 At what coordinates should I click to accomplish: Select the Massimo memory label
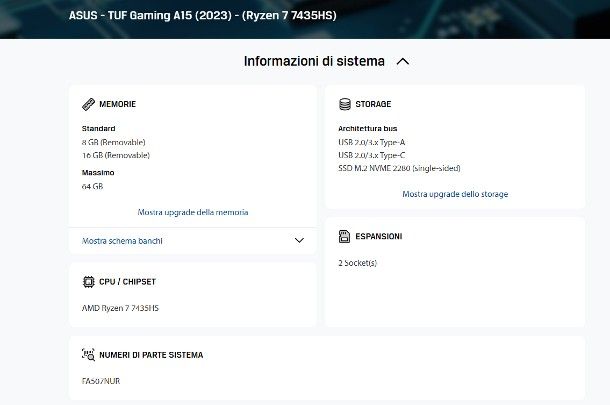[98, 172]
